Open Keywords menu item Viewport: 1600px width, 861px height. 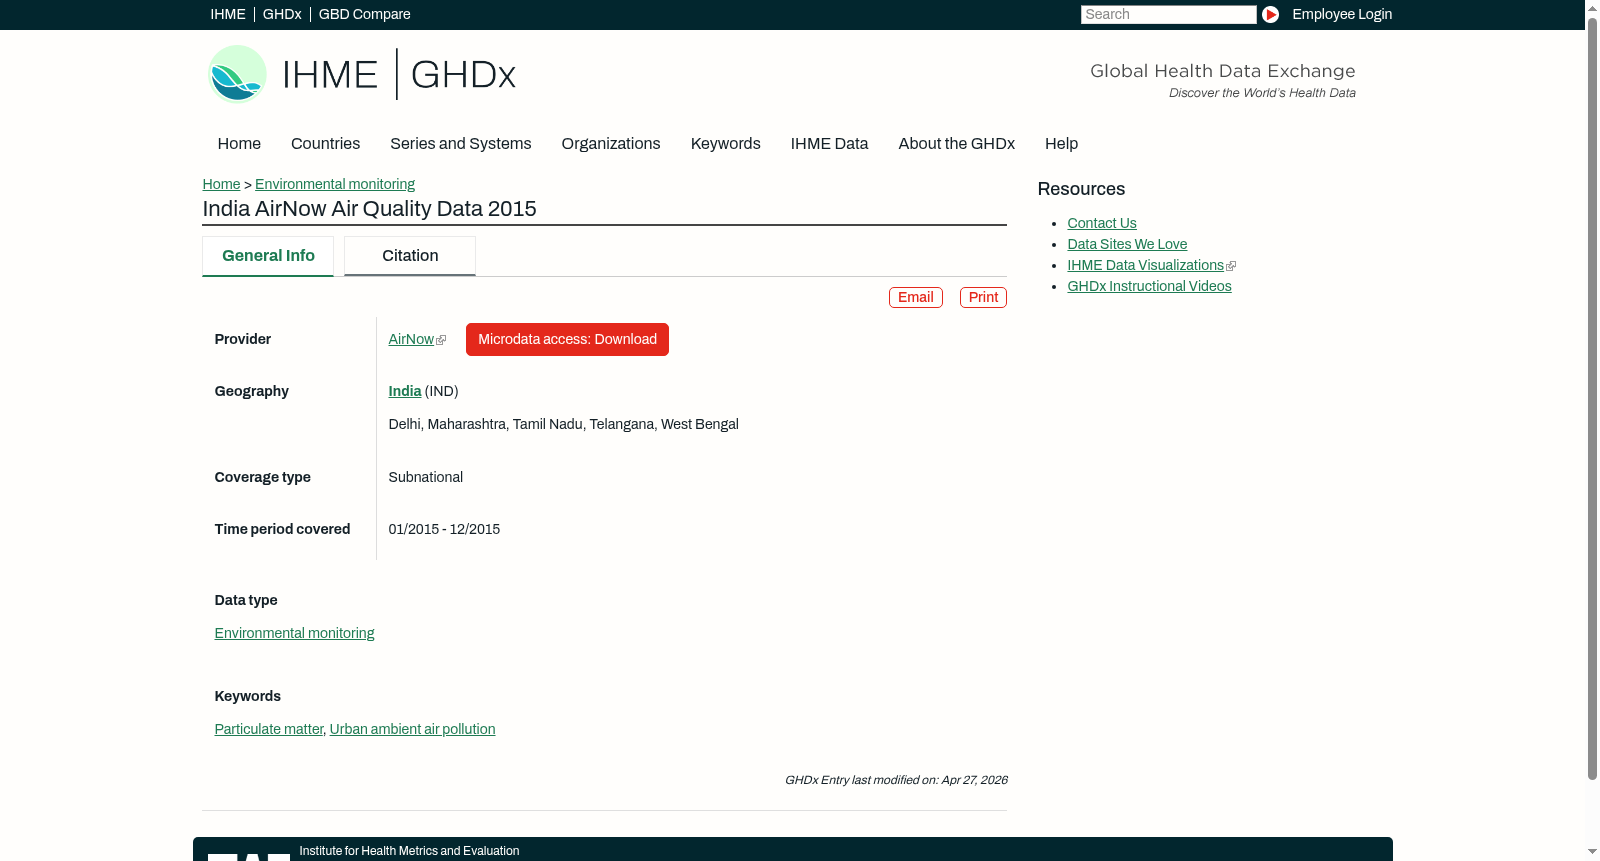tap(725, 144)
